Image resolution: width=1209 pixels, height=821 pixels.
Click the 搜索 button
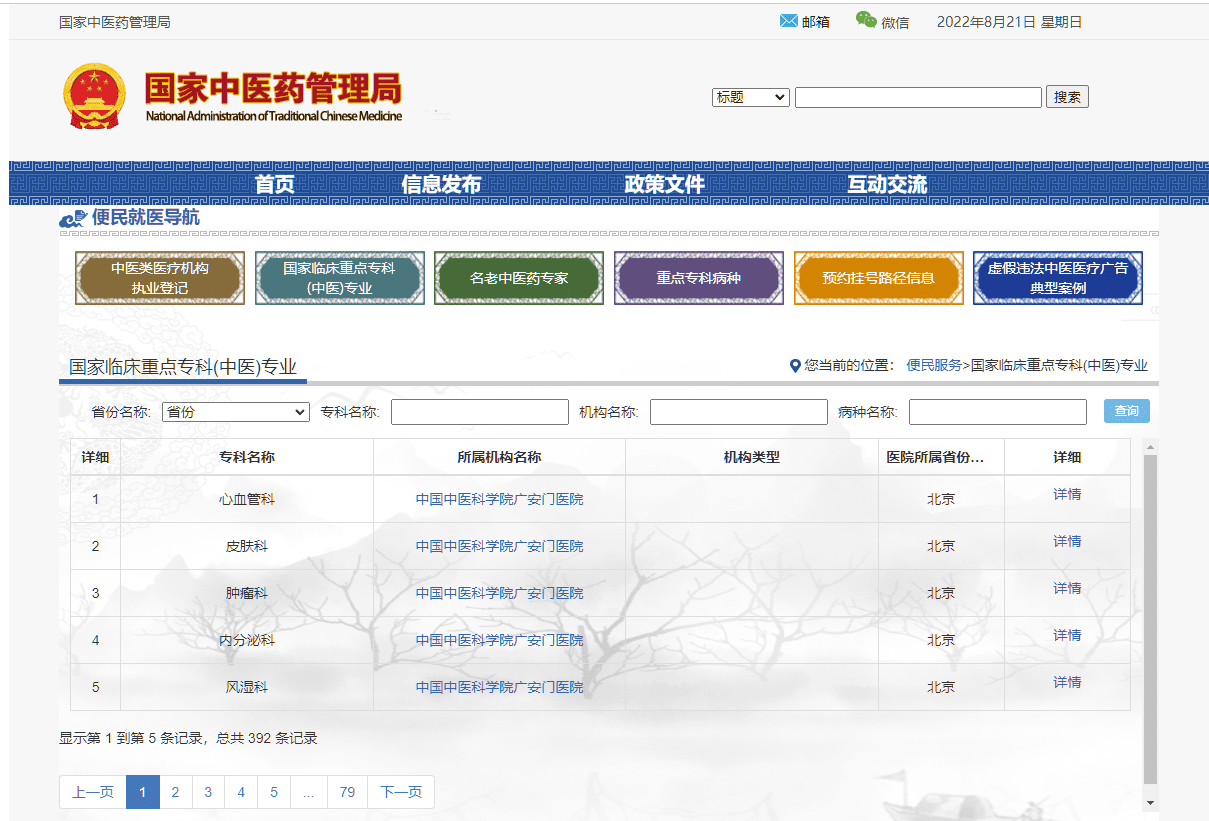[1067, 97]
